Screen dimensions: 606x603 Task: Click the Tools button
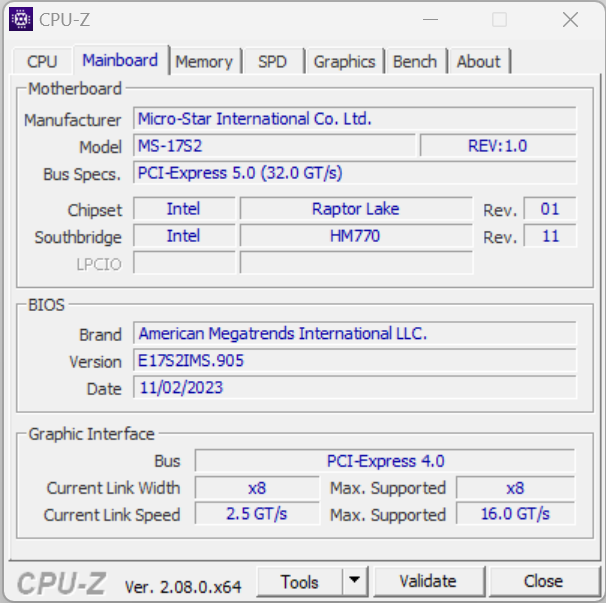tap(300, 582)
